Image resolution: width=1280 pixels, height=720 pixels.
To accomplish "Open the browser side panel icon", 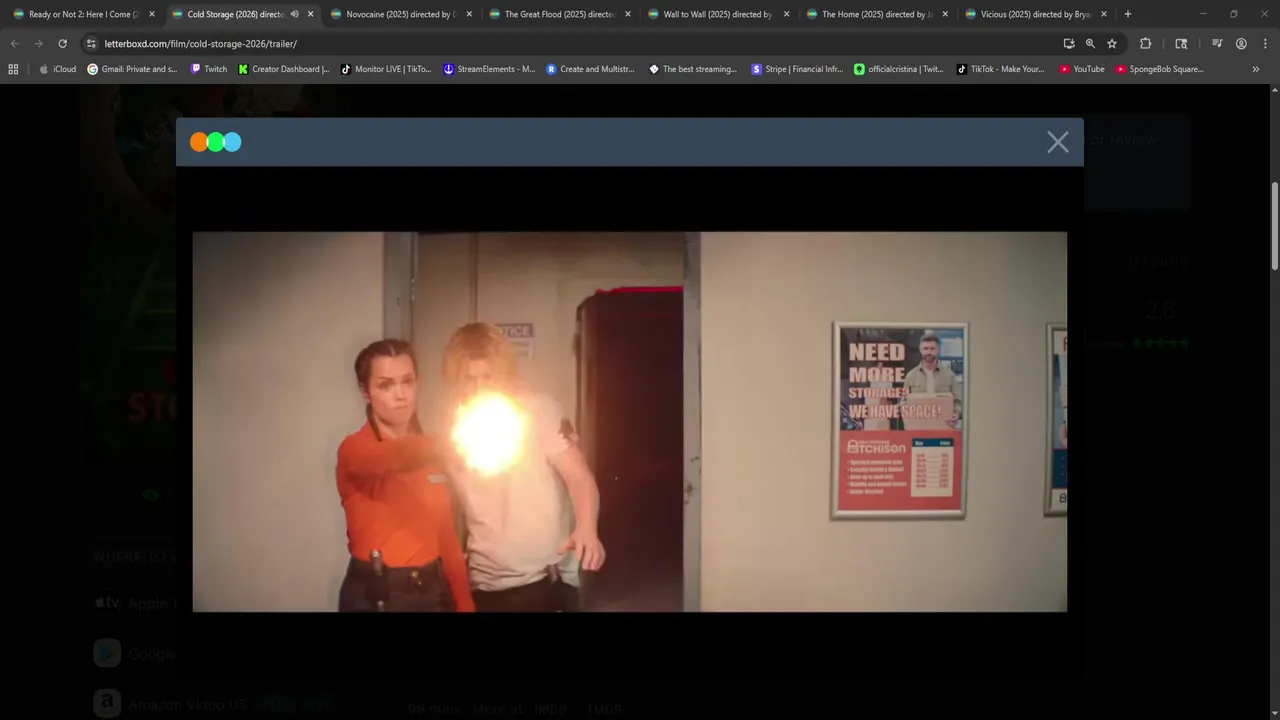I will coord(1181,44).
